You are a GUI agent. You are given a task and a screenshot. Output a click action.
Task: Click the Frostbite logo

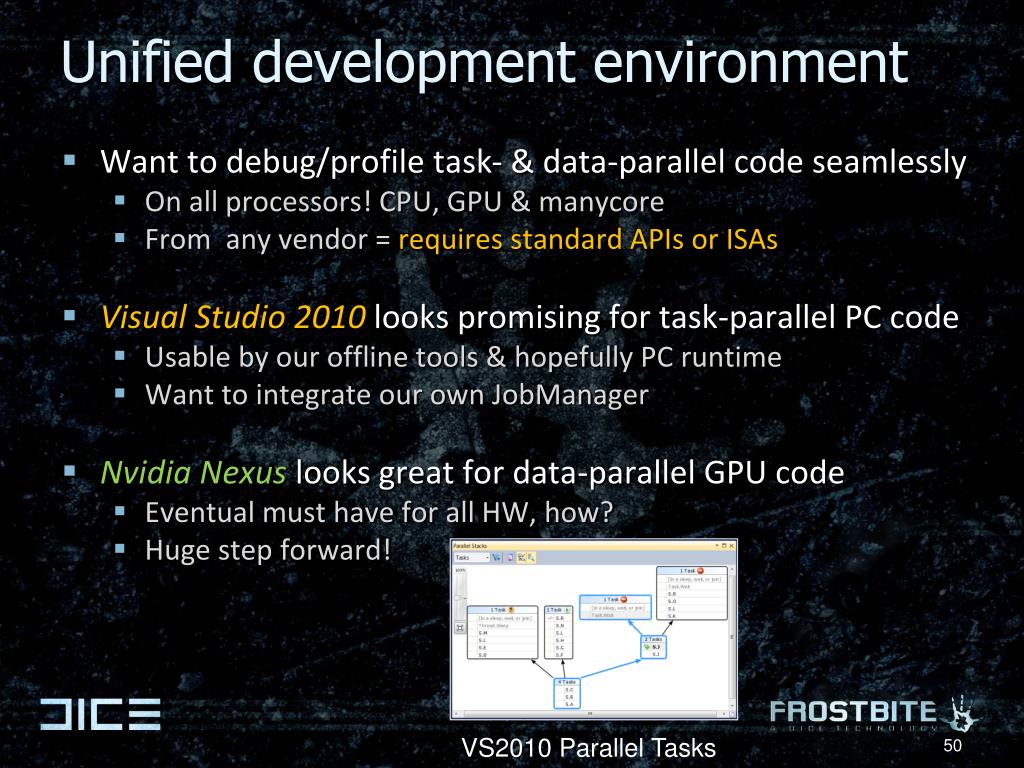click(874, 714)
